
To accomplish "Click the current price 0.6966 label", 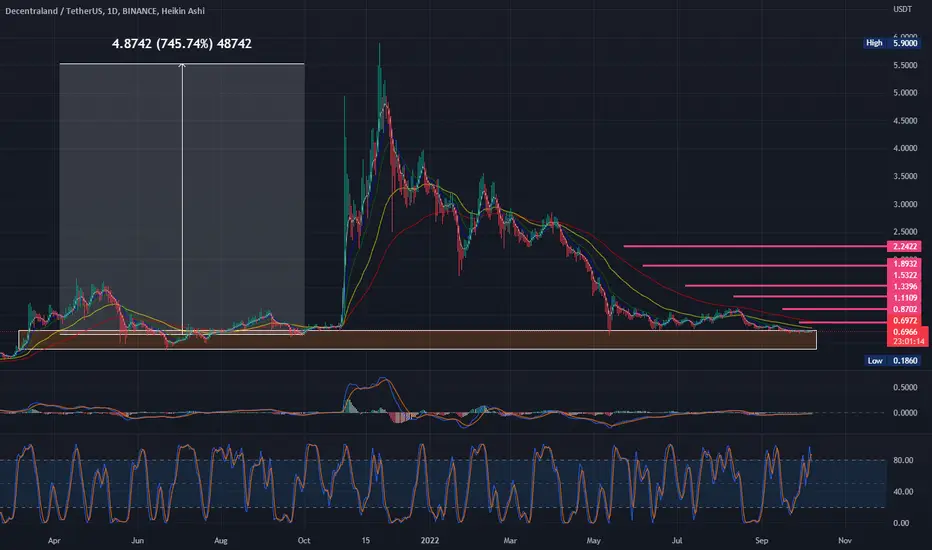I will [x=906, y=332].
